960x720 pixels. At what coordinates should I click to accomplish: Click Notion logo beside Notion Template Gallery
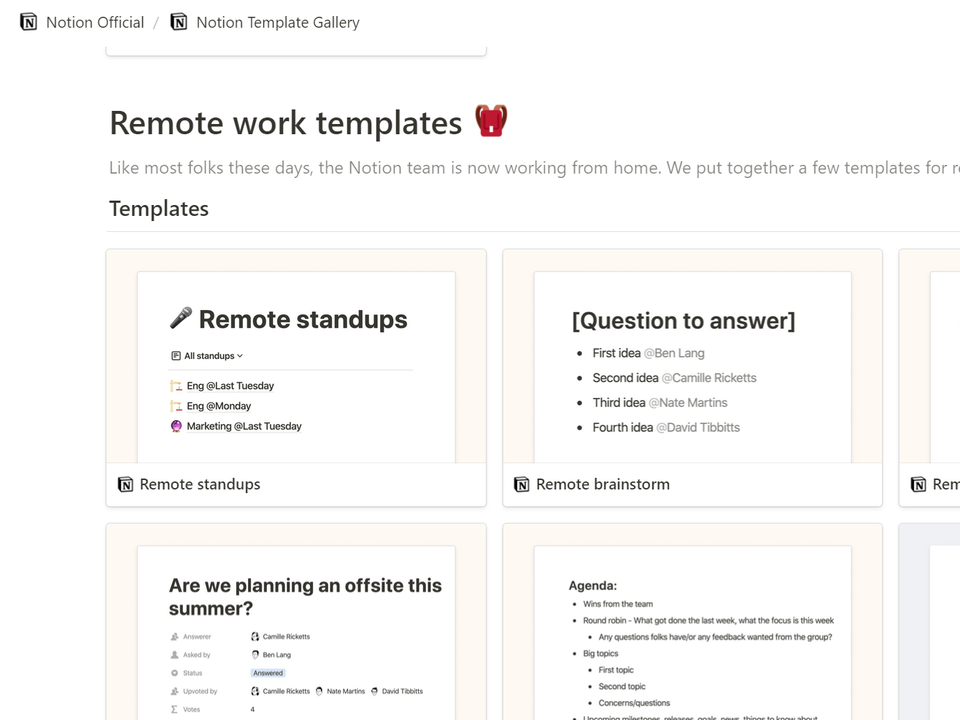coord(178,22)
